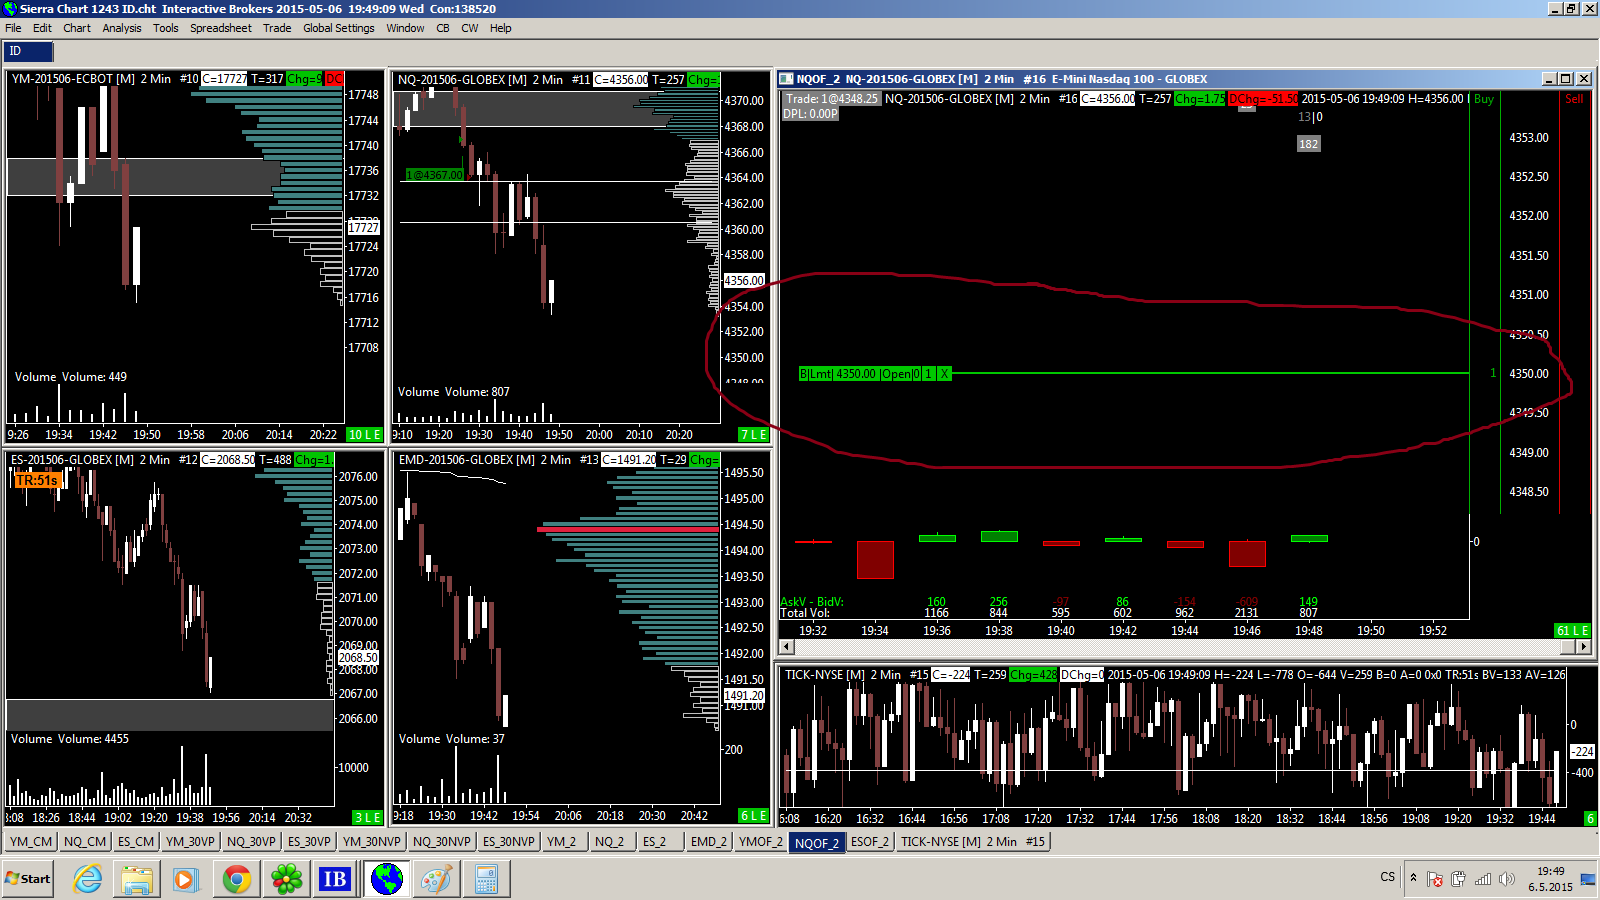Open the volume speaker tray icon
Image resolution: width=1600 pixels, height=900 pixels.
point(1507,879)
